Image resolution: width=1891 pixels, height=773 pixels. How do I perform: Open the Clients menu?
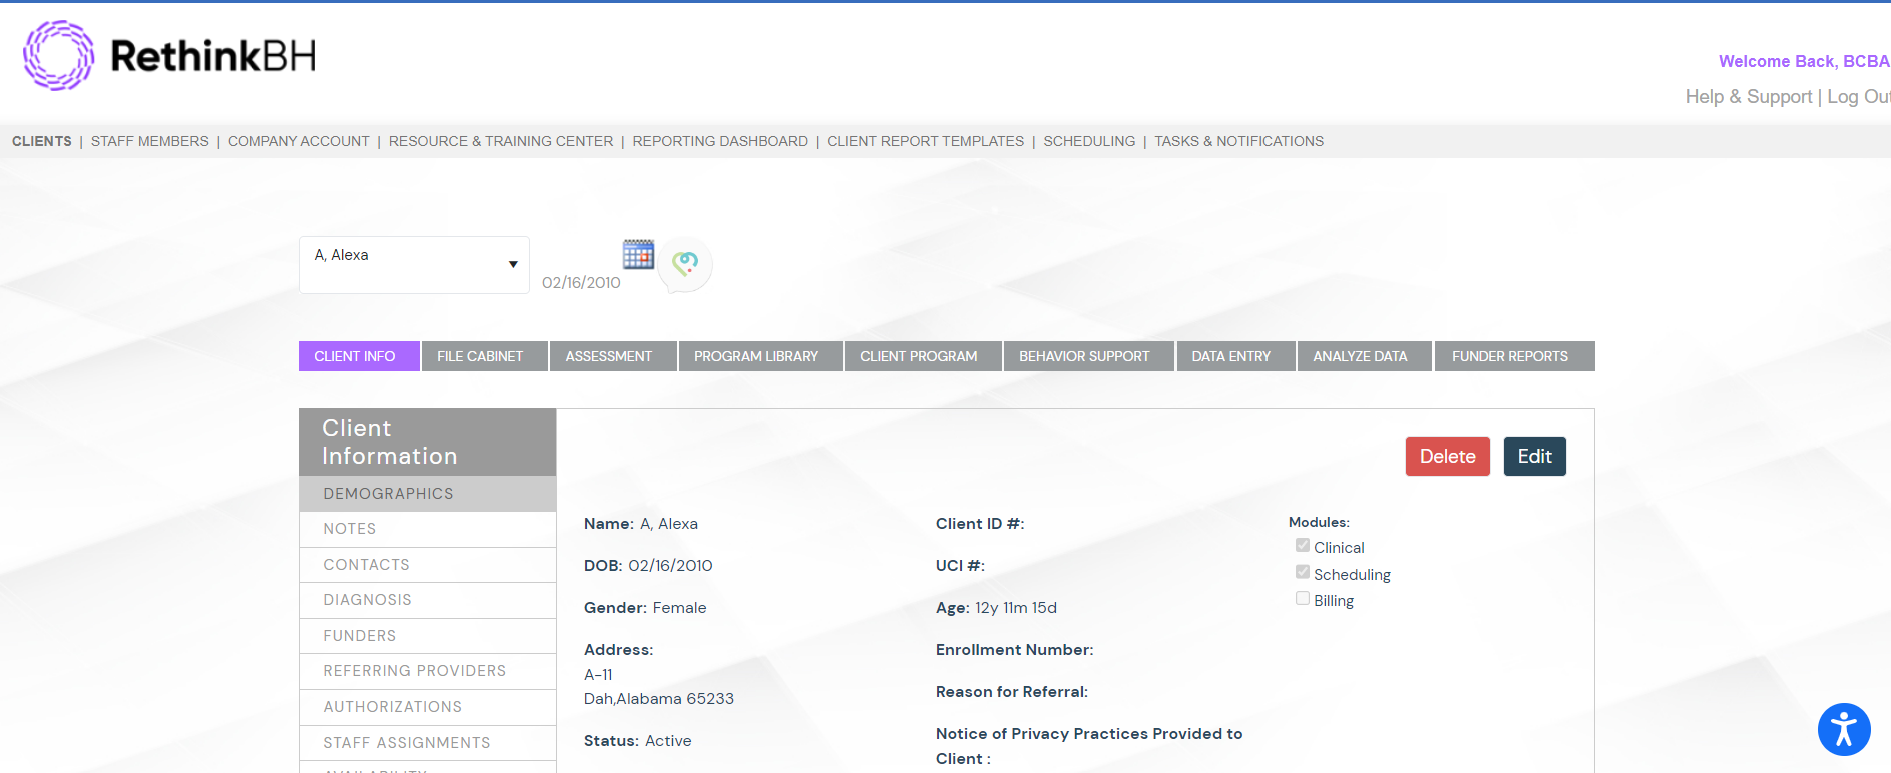(42, 141)
